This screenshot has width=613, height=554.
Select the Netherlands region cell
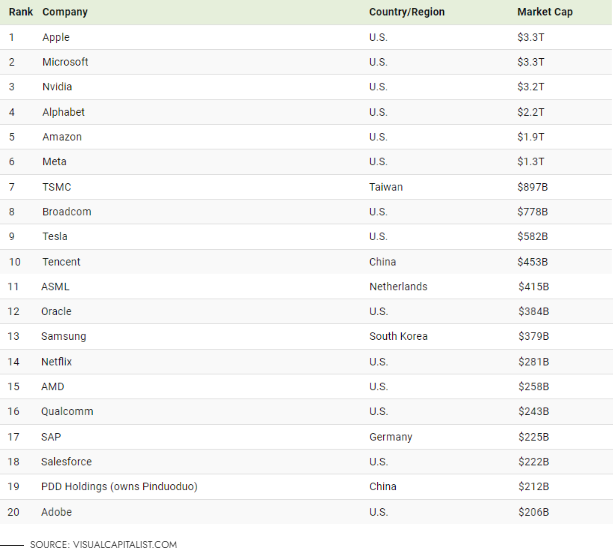coord(398,286)
